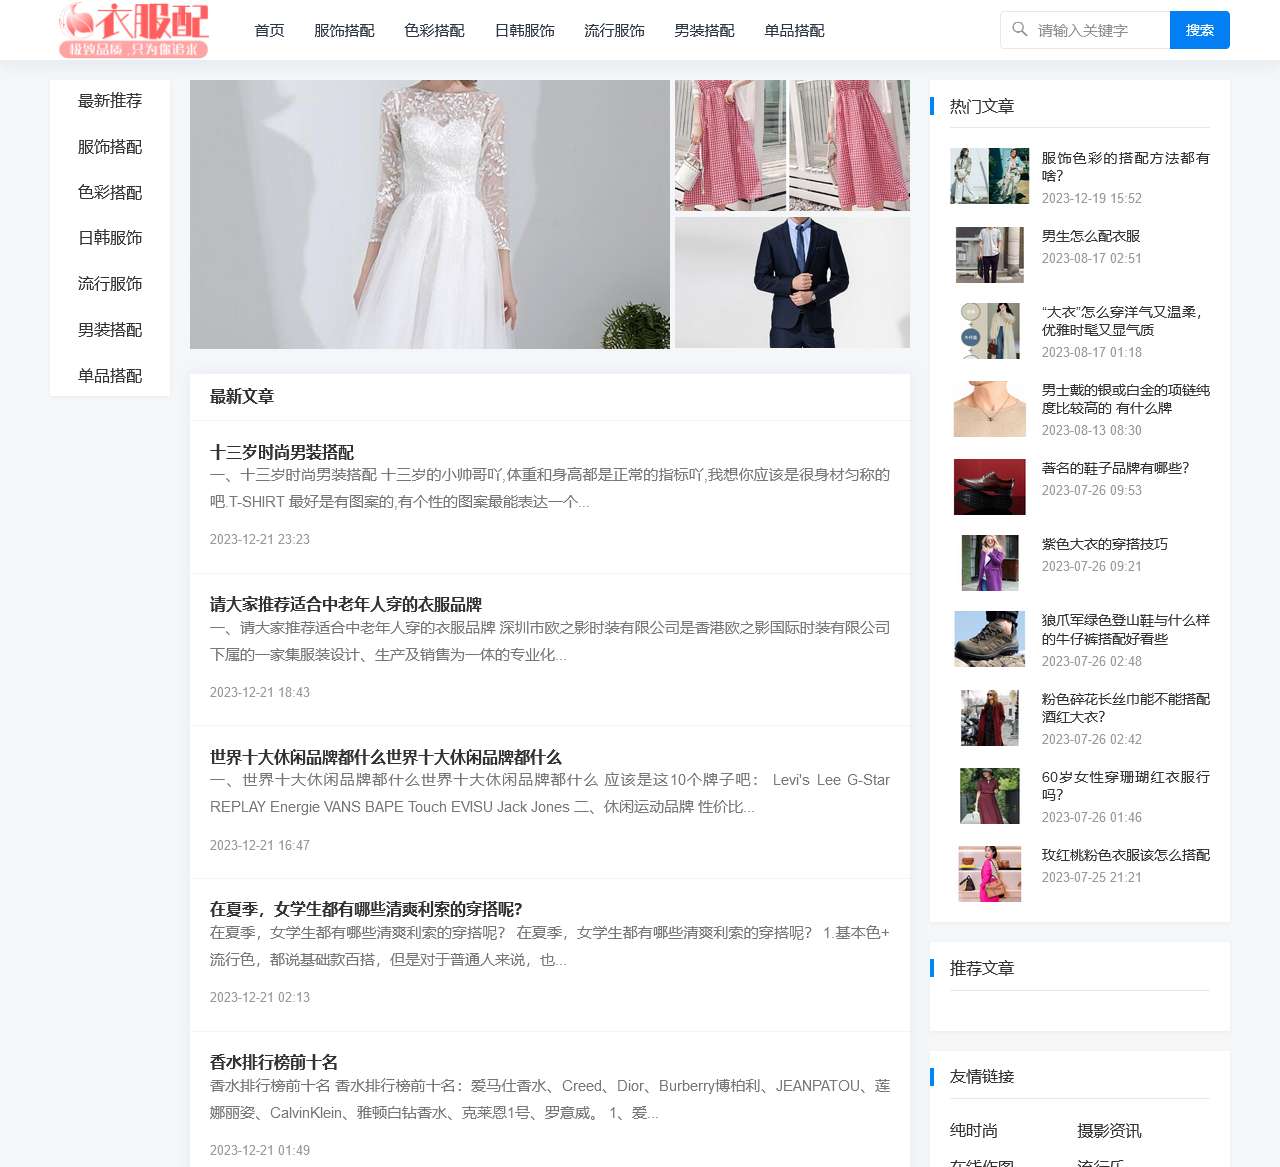Click thumbnail for 紫色大衣的穿搭技巧
The image size is (1280, 1167).
990,562
